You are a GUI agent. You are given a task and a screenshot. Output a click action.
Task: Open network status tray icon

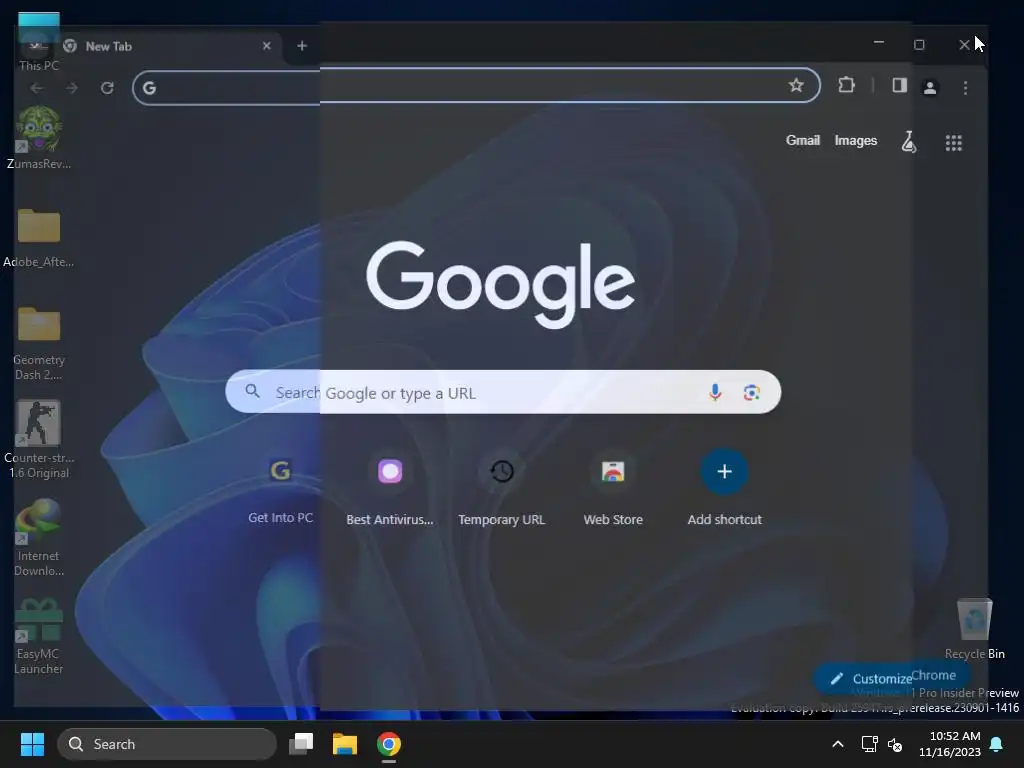(x=869, y=744)
